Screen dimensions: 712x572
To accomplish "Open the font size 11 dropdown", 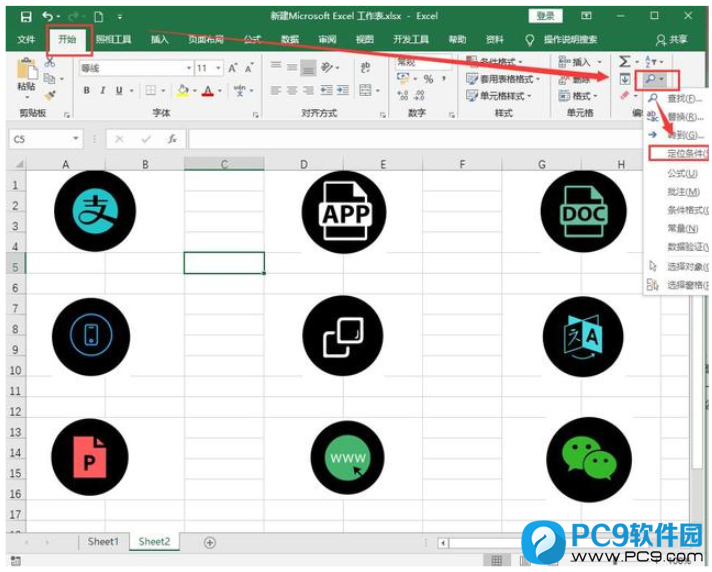I will coord(218,68).
